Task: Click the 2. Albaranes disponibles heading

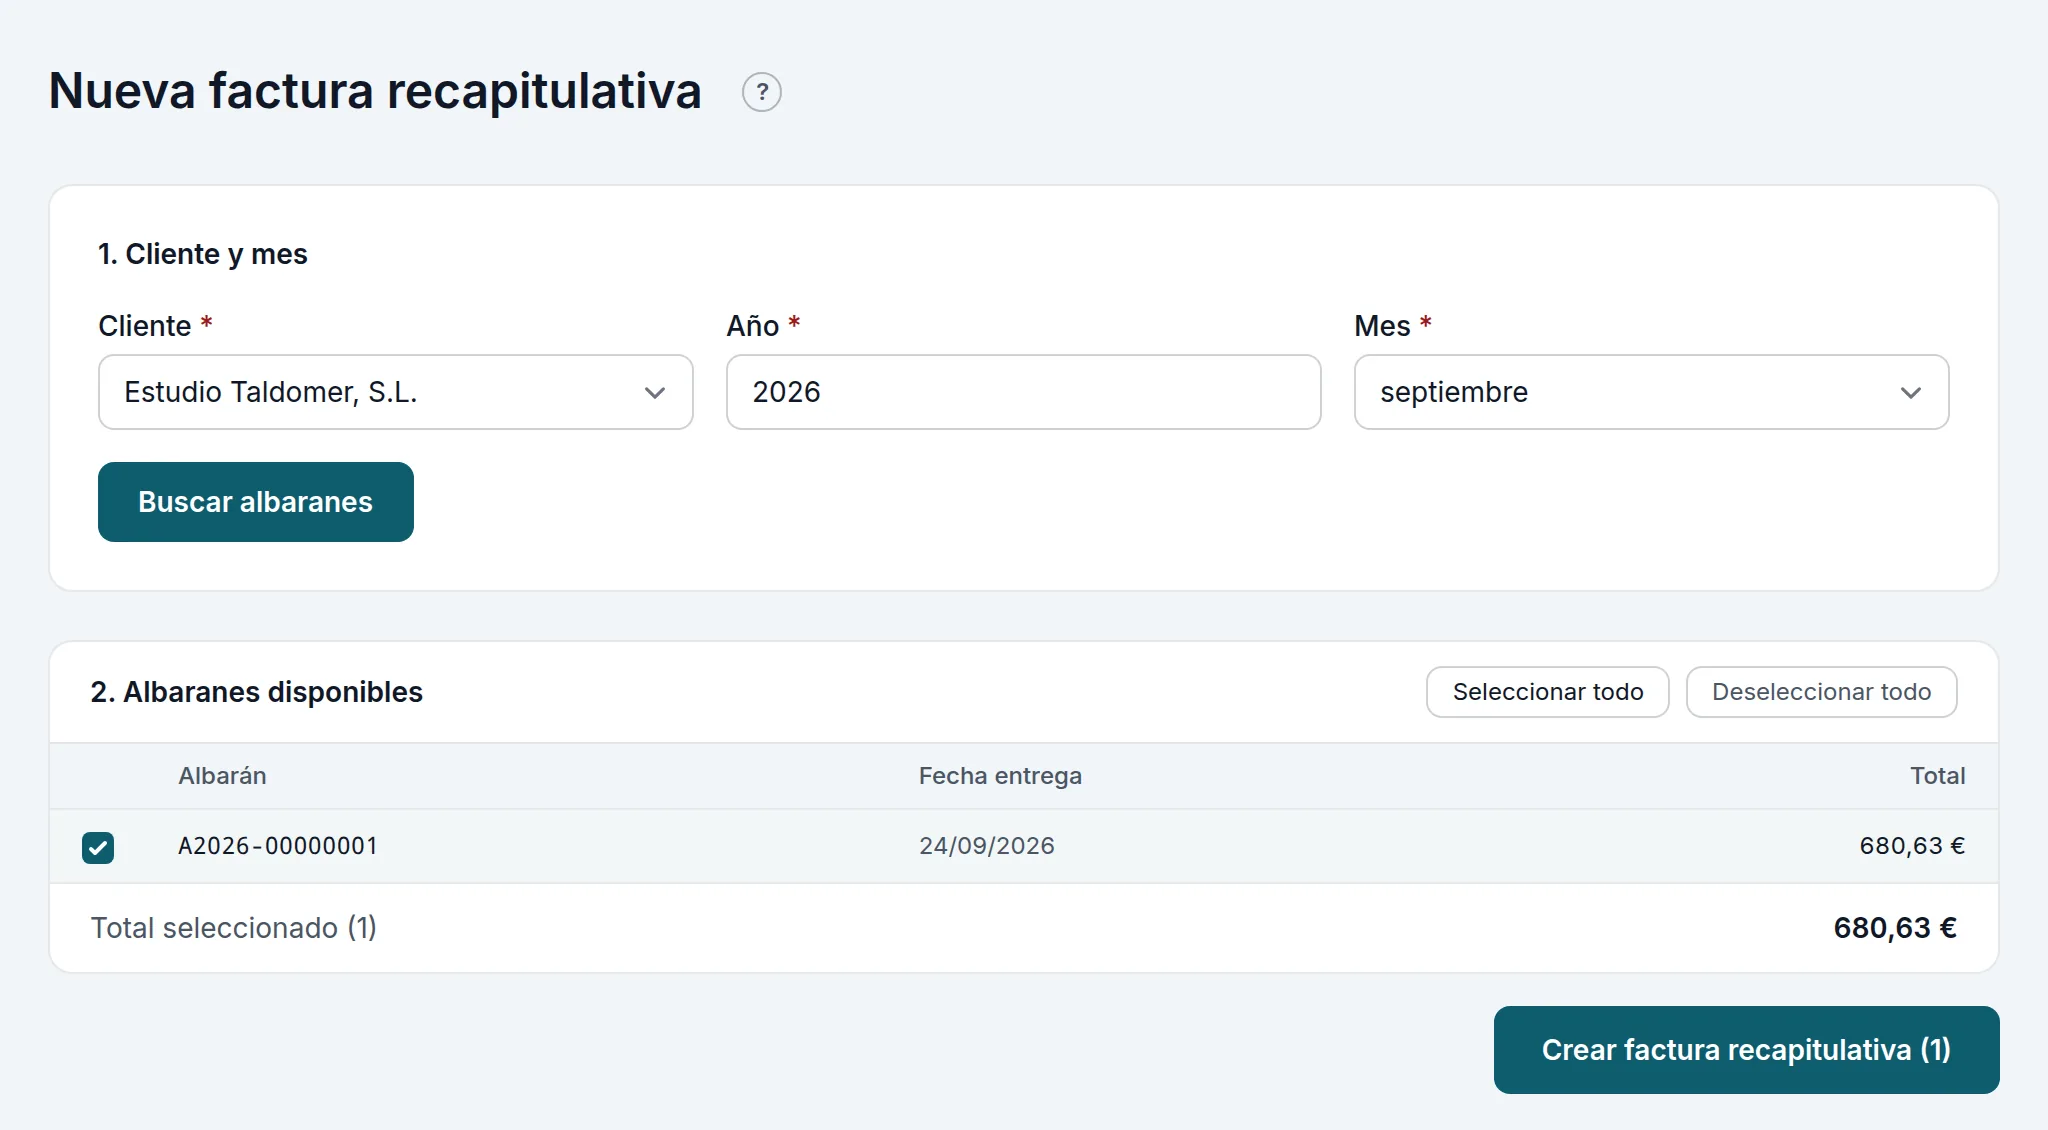Action: 256,692
